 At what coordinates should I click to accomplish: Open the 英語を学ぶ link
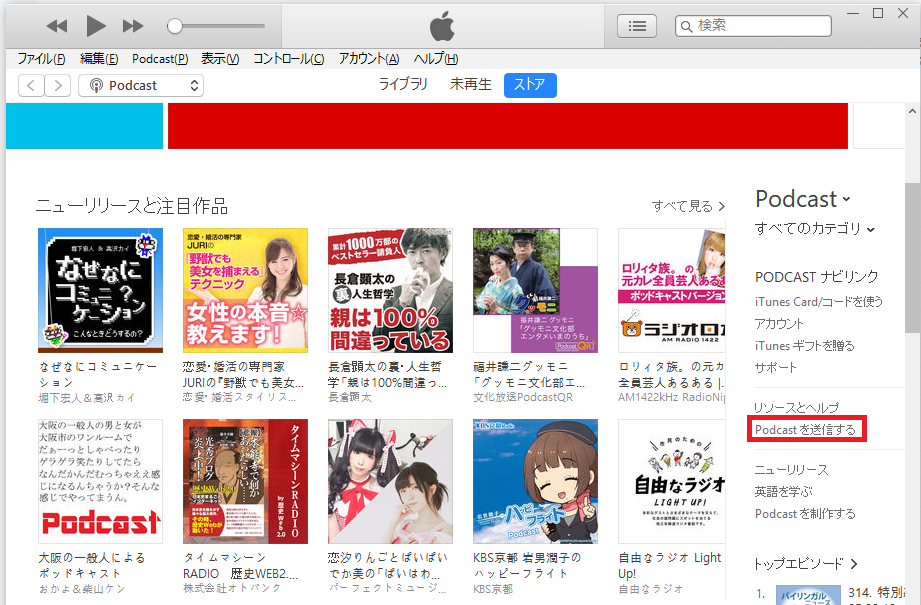point(784,492)
